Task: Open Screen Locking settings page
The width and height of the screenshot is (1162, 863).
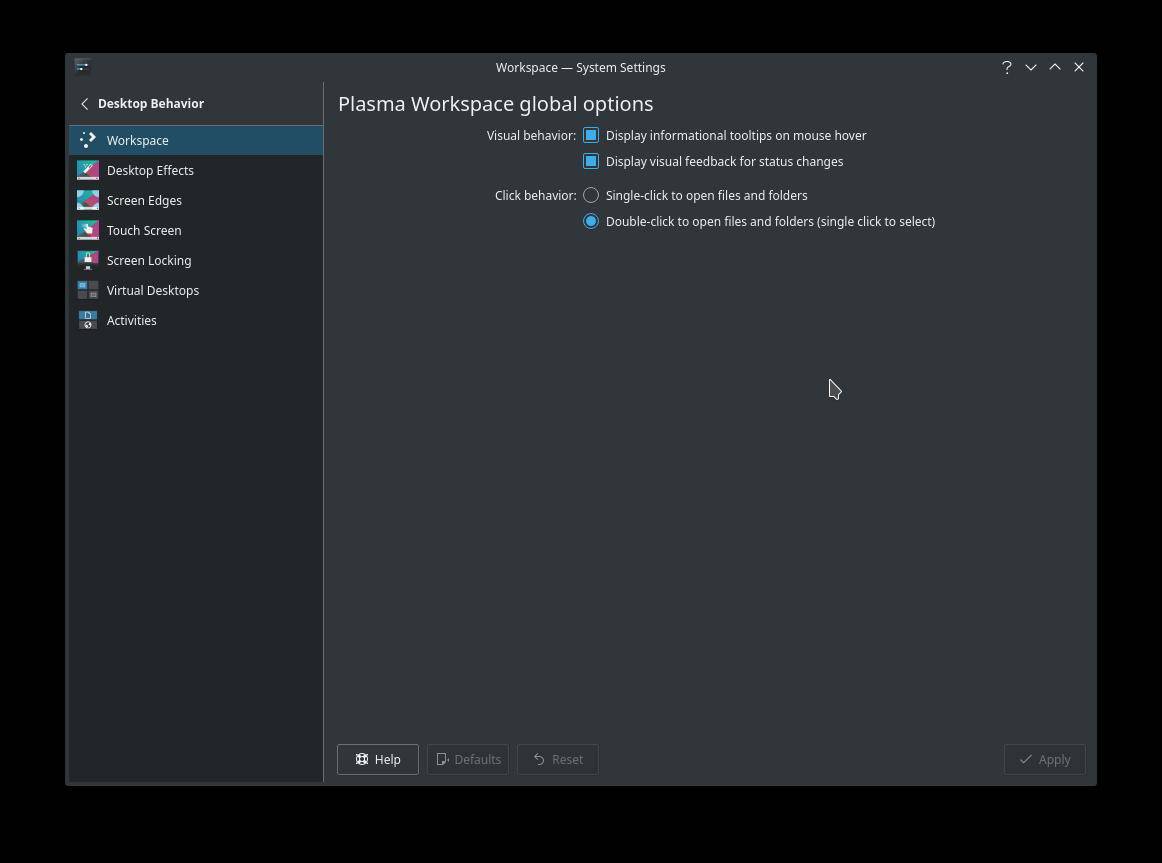Action: tap(149, 260)
